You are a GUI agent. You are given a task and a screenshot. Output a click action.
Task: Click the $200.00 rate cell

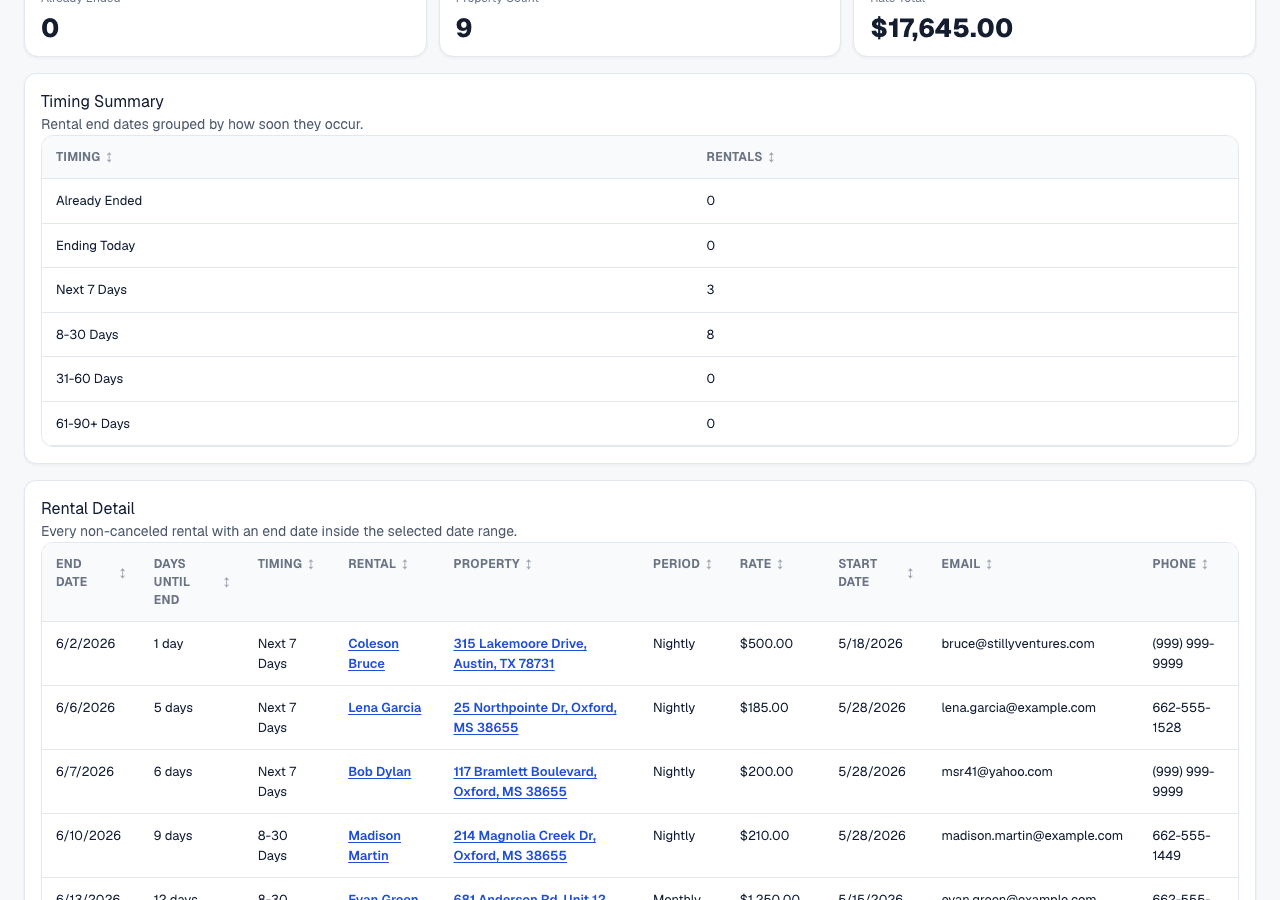[766, 772]
